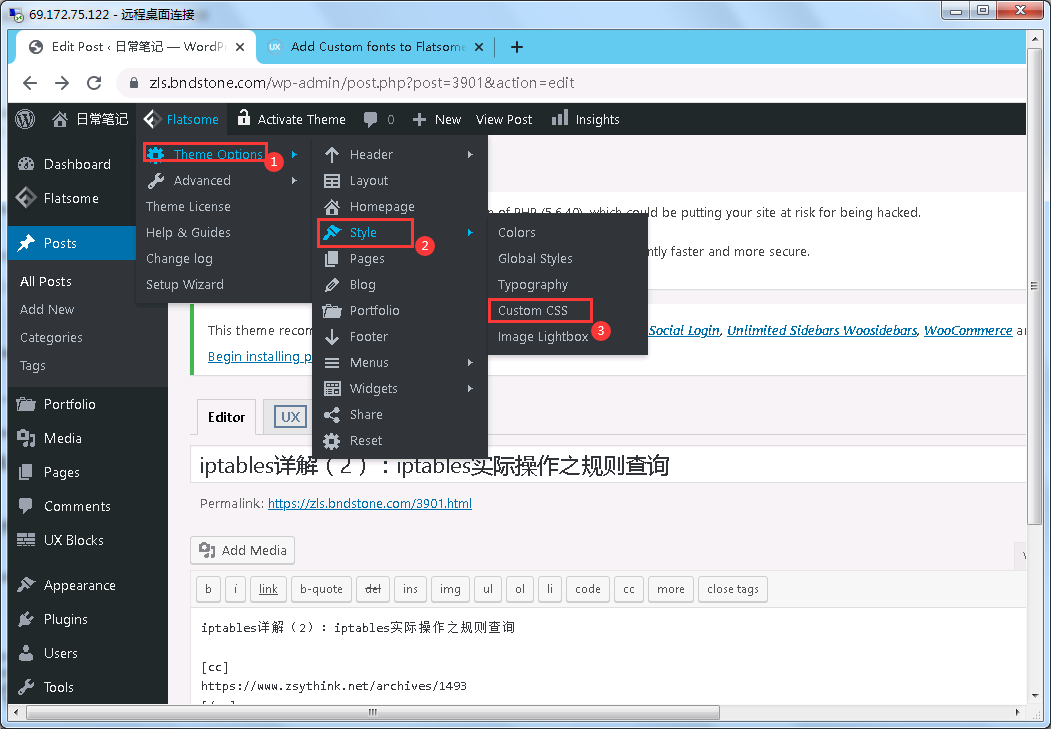The image size is (1051, 729).
Task: Click the horizontal scrollbar of the remote desktop
Action: (372, 712)
